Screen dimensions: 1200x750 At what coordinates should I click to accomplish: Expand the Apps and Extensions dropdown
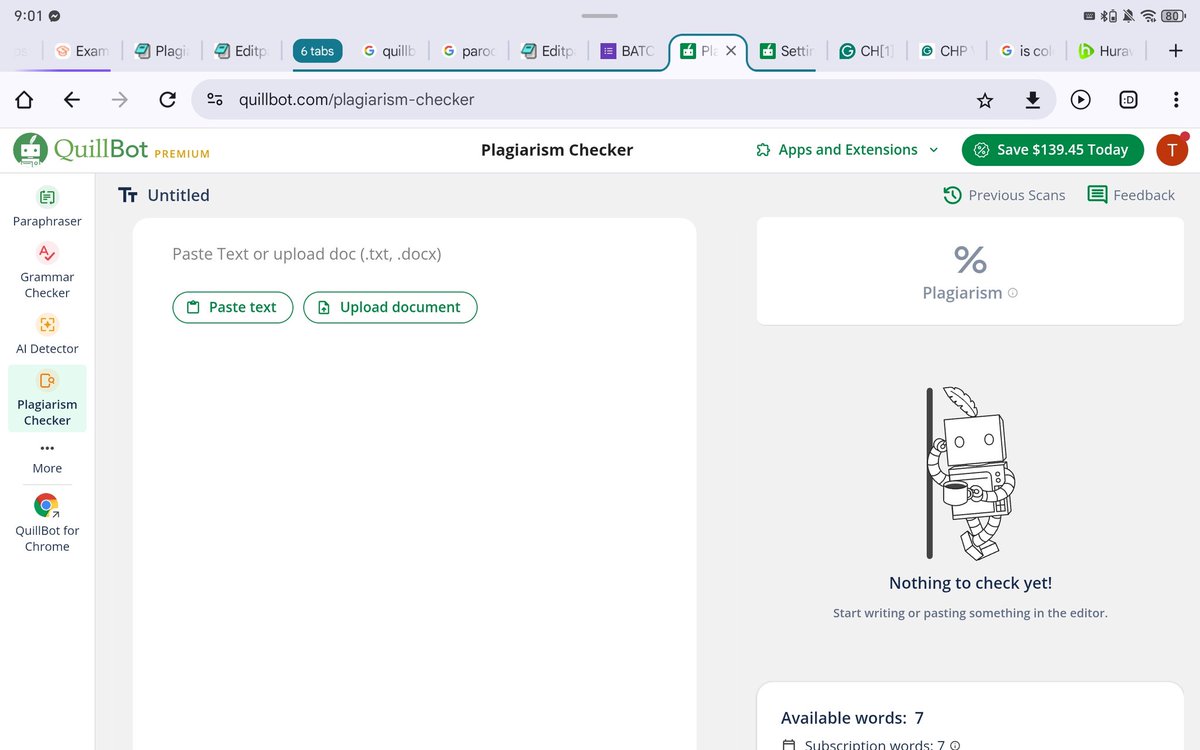click(x=848, y=150)
